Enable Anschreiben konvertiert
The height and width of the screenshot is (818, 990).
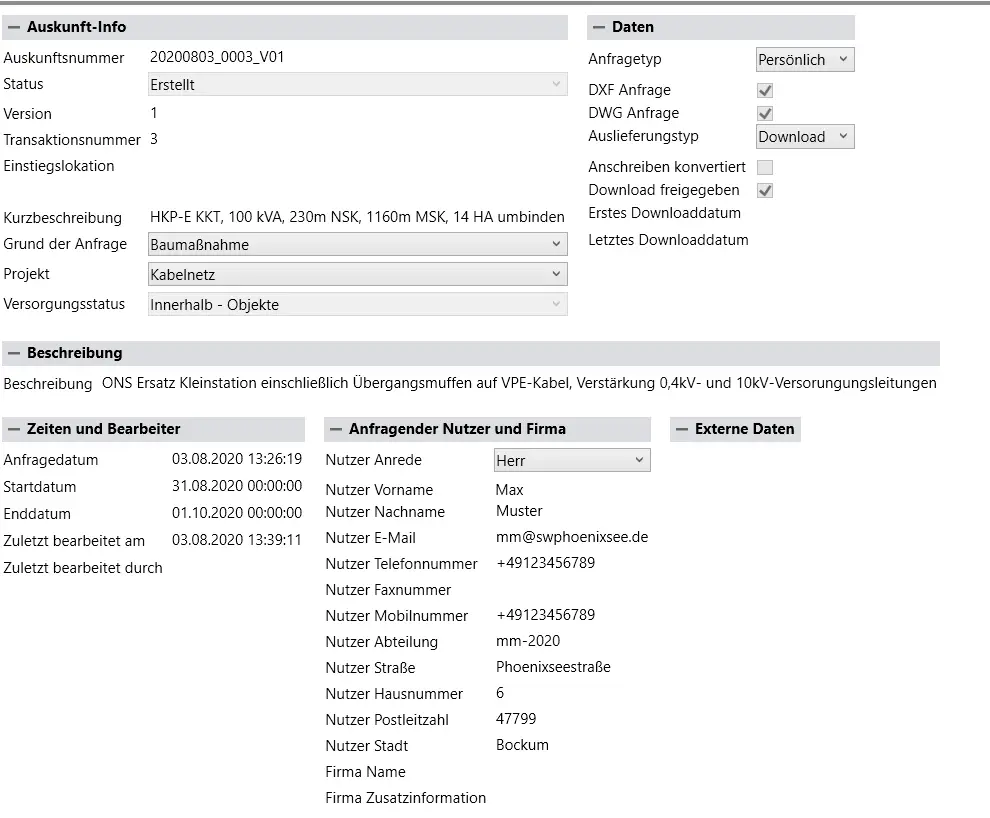click(x=764, y=166)
